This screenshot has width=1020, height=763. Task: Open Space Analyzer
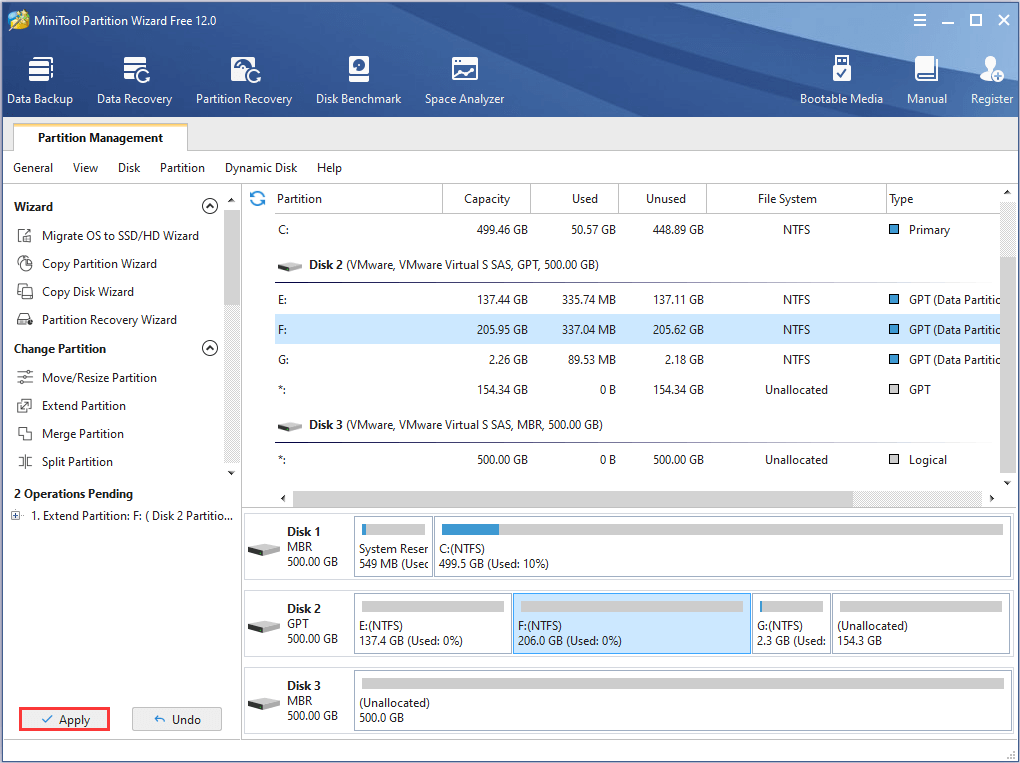click(x=464, y=81)
